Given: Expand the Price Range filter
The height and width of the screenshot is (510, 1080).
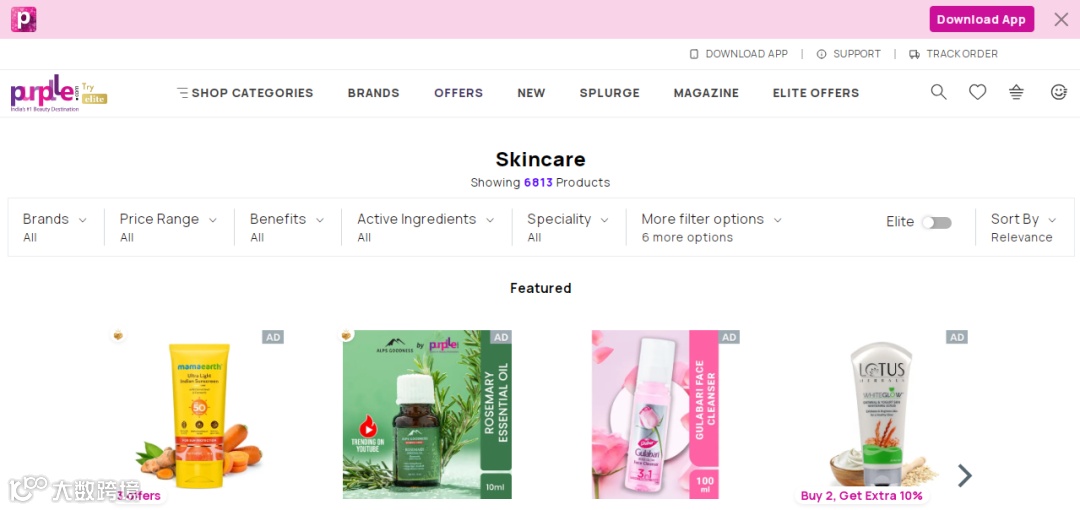Looking at the screenshot, I should pos(168,227).
